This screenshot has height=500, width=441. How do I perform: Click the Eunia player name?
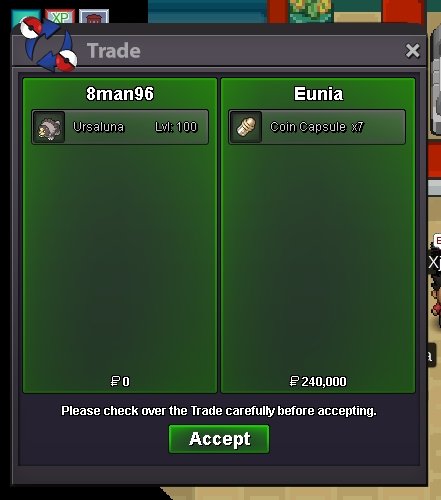[318, 94]
